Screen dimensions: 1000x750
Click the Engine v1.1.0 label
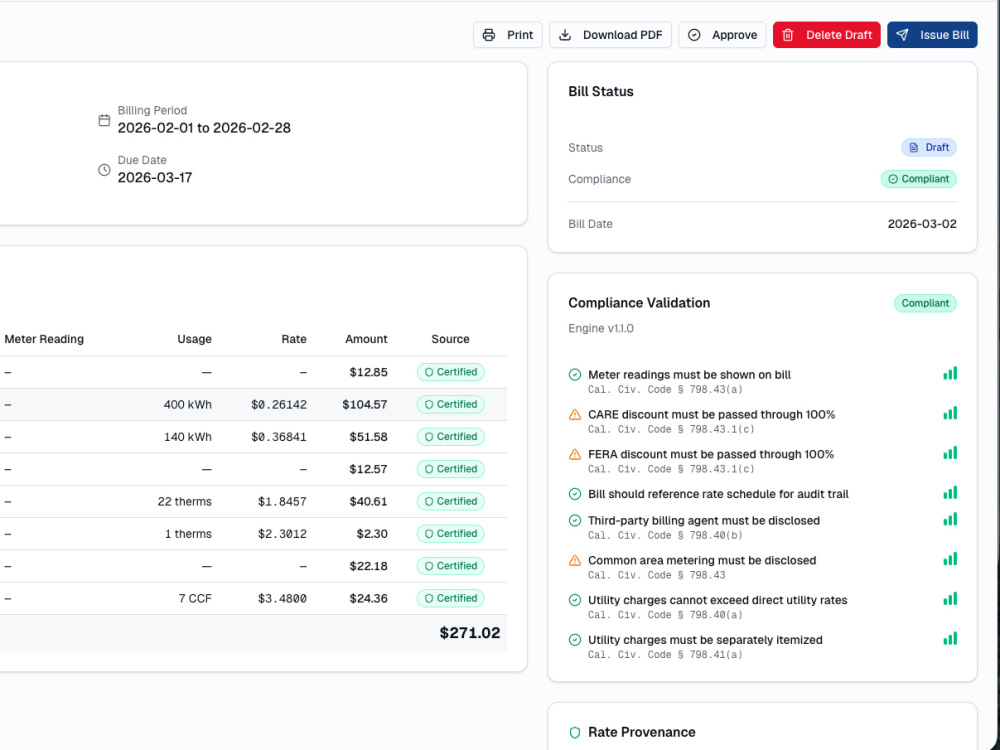(x=601, y=328)
